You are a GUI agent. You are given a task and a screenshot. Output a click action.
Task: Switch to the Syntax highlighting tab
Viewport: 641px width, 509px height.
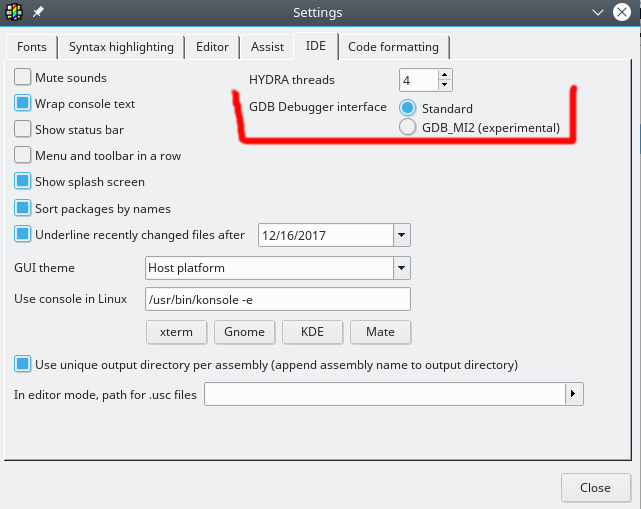pyautogui.click(x=121, y=47)
